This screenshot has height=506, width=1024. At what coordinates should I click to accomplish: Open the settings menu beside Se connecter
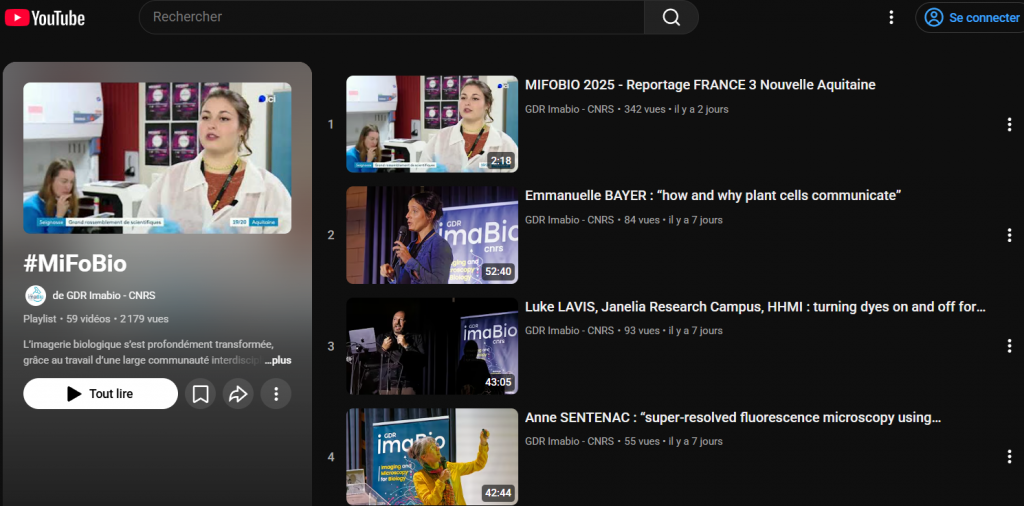891,18
